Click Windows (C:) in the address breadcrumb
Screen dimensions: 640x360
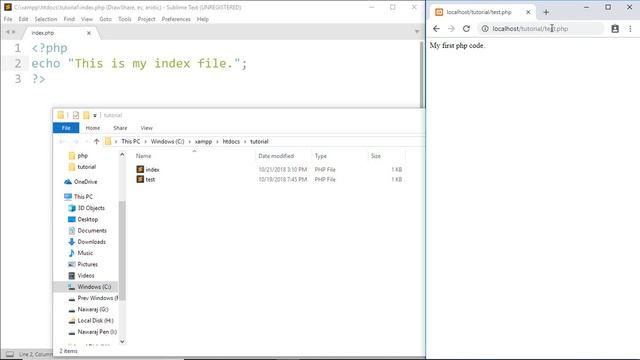pyautogui.click(x=167, y=142)
